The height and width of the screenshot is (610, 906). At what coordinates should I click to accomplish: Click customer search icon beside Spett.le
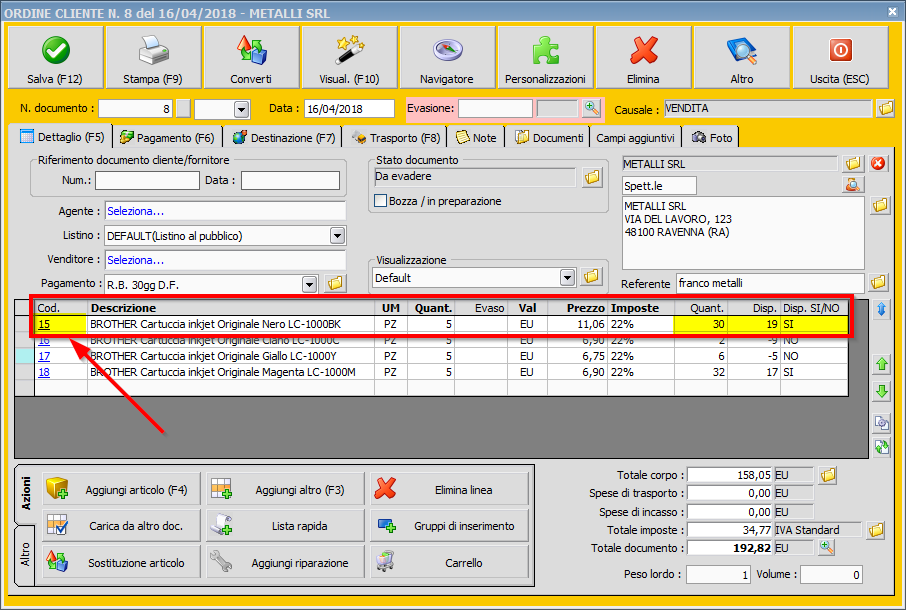[853, 185]
